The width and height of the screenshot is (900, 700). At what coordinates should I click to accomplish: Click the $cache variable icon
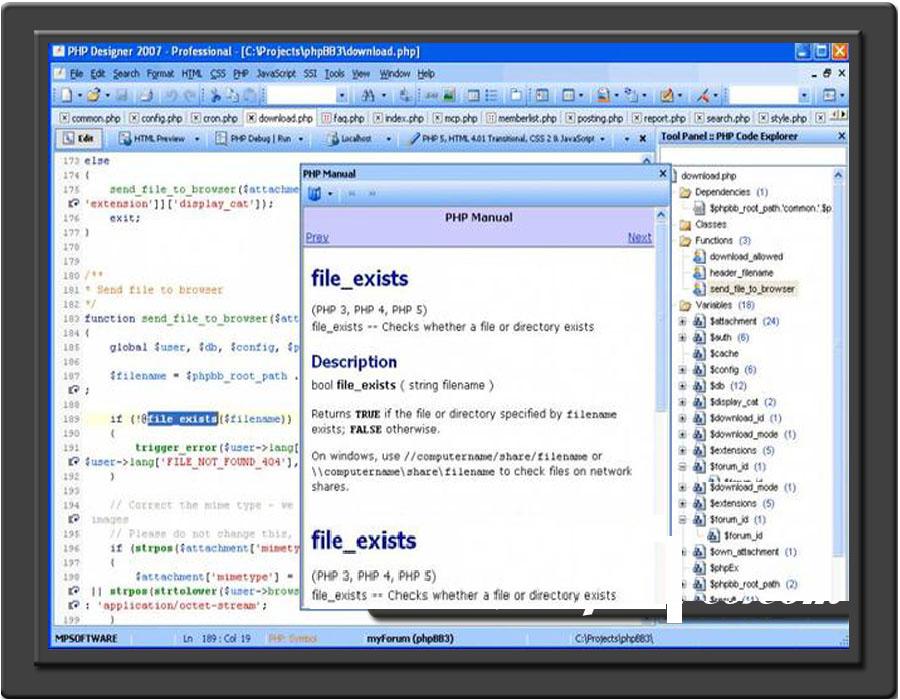click(699, 353)
